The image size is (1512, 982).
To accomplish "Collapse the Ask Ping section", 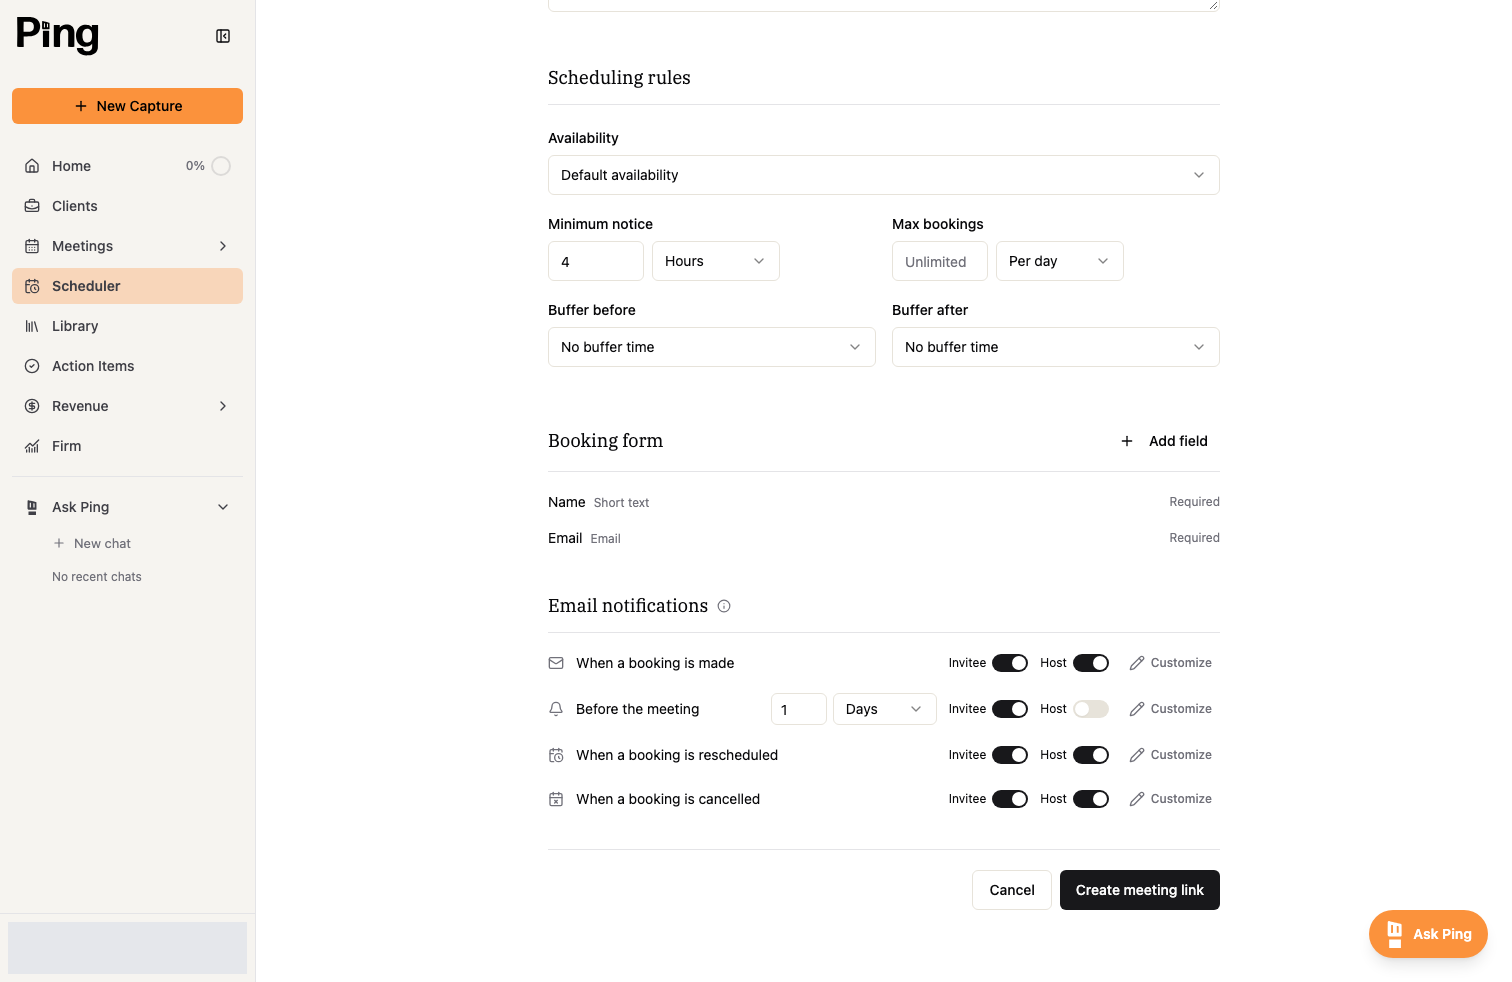I will (223, 507).
